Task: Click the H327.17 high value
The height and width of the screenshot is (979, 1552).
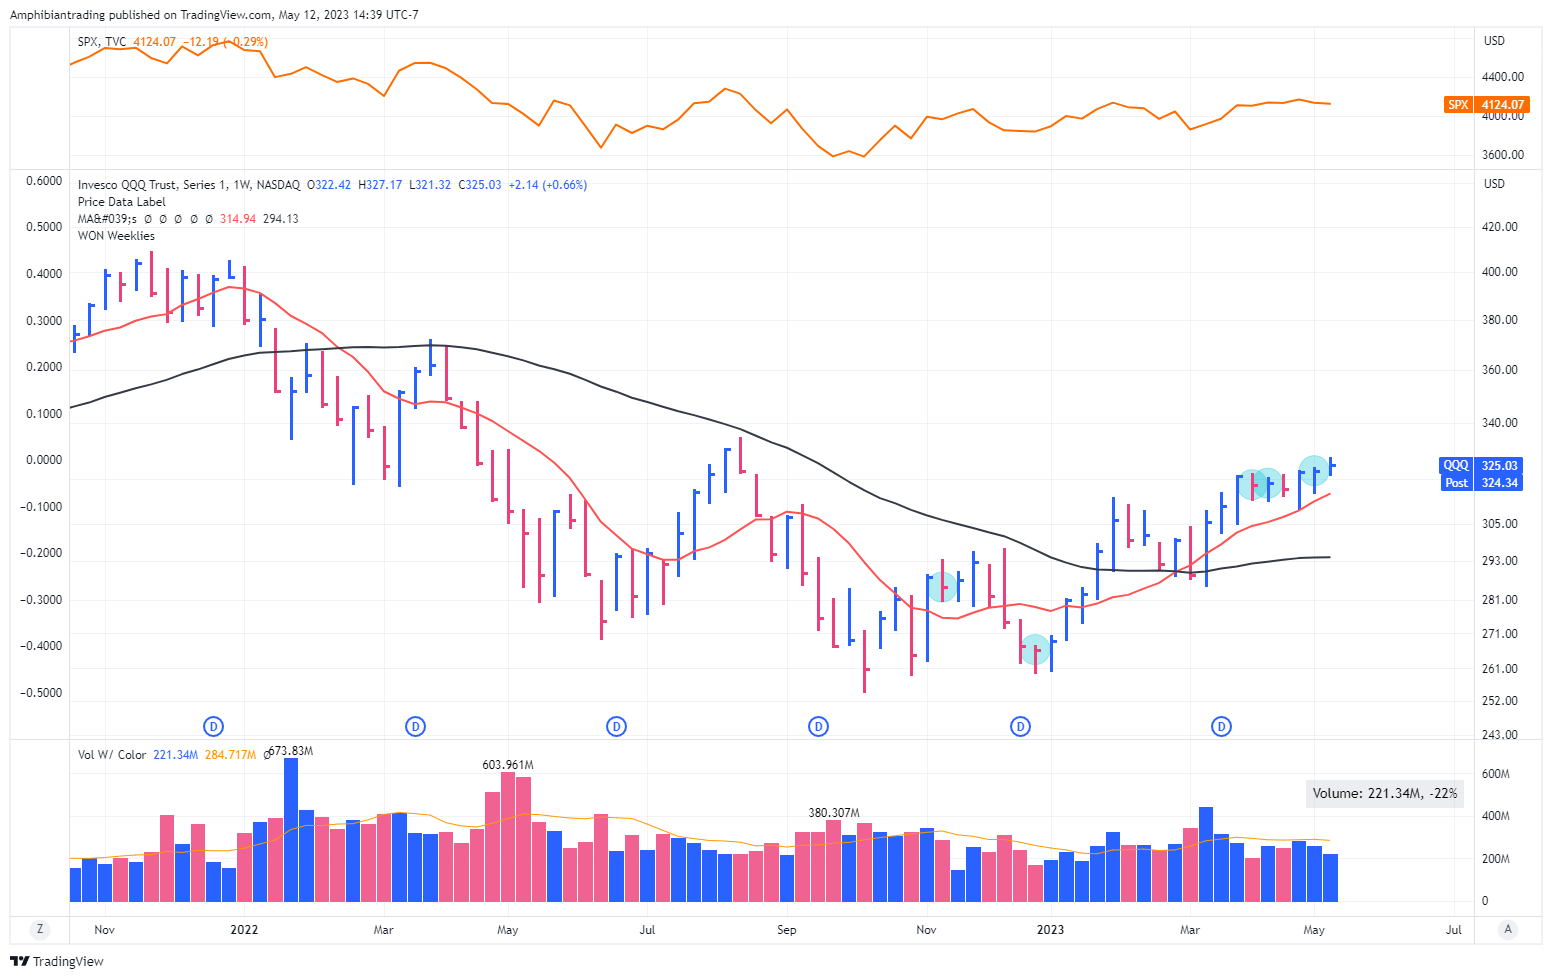Action: 380,185
